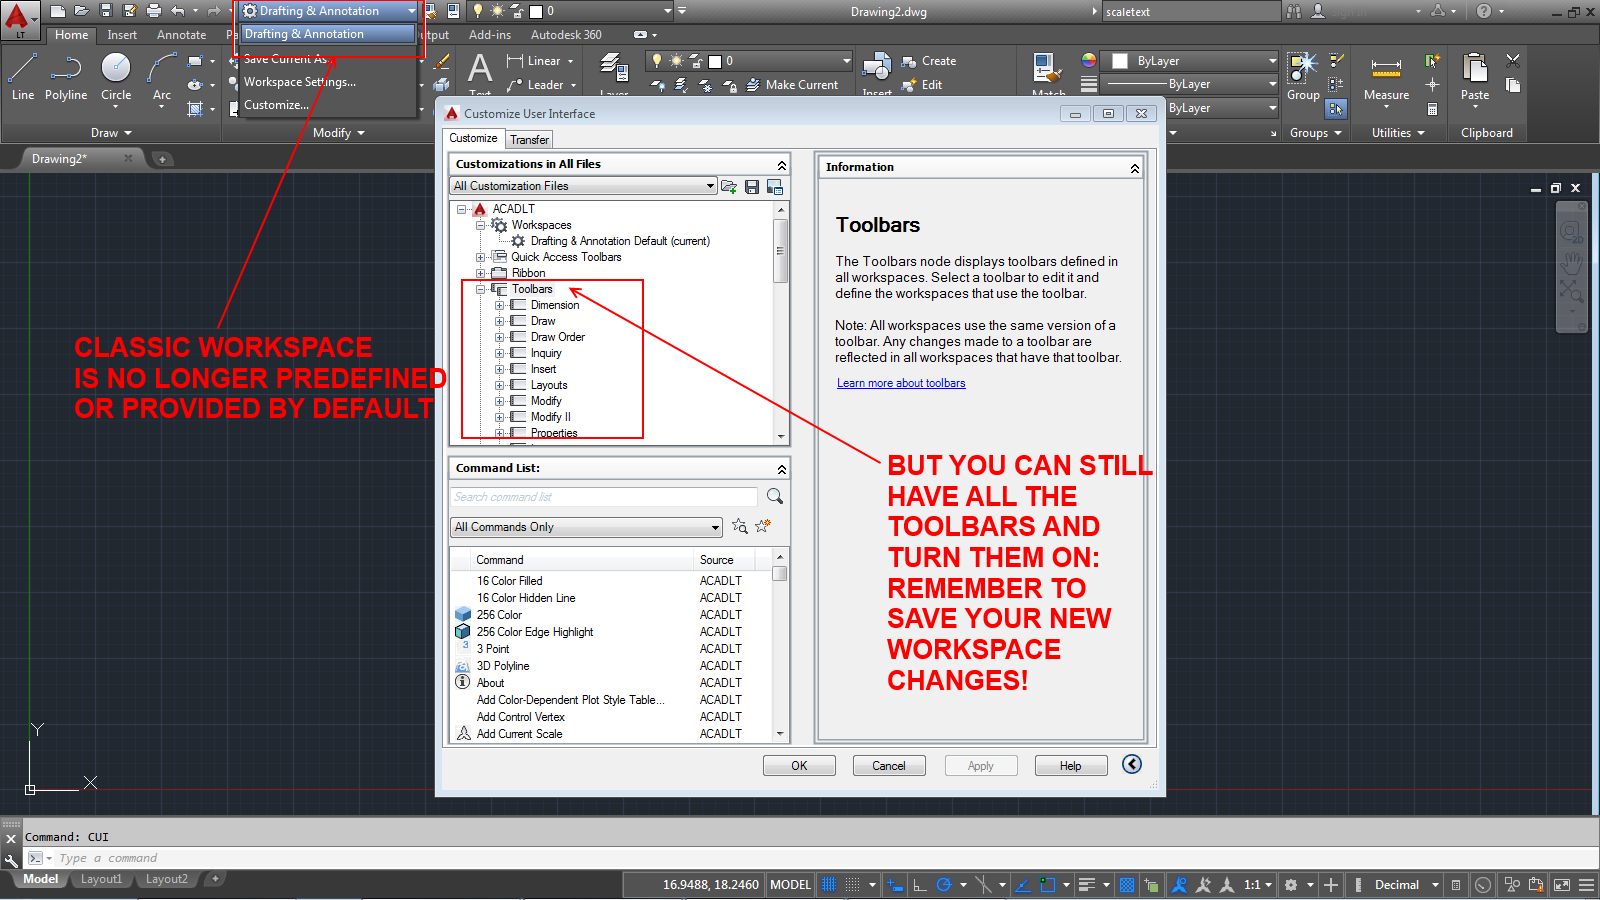Open the AutoCAD application menu button
This screenshot has width=1600, height=900.
click(x=19, y=20)
